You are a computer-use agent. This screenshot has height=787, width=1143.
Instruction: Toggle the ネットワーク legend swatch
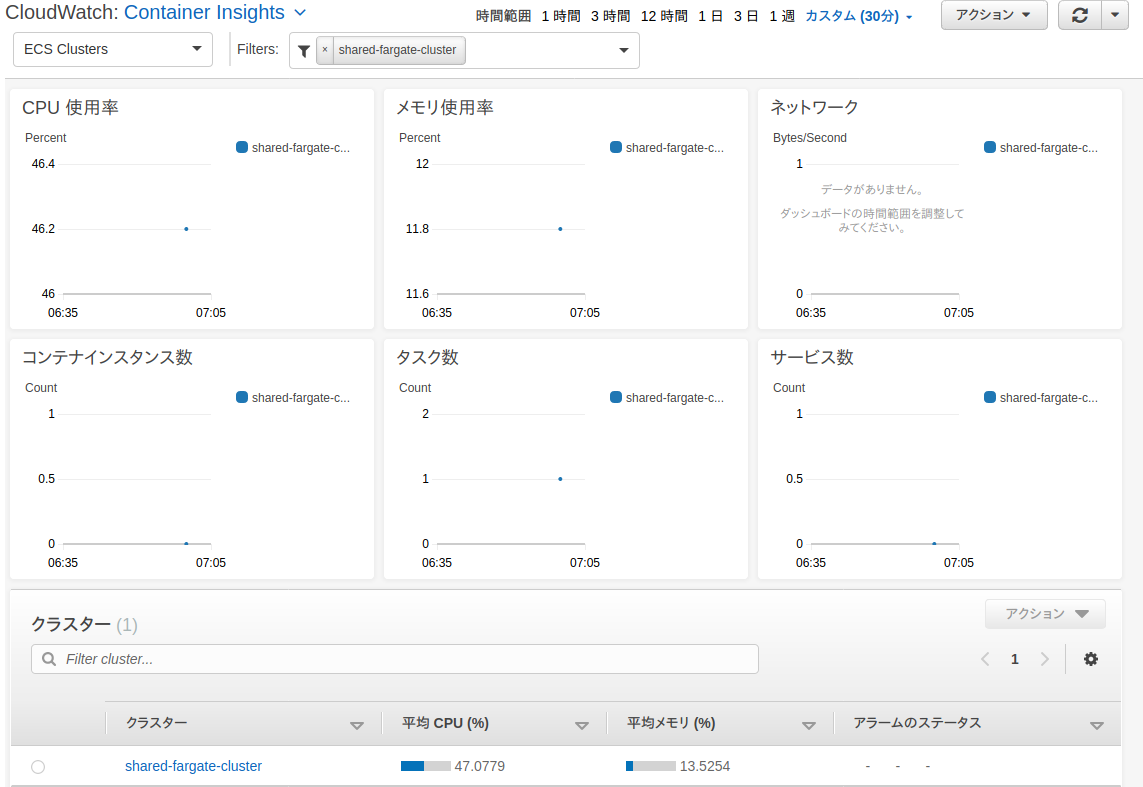[x=990, y=147]
